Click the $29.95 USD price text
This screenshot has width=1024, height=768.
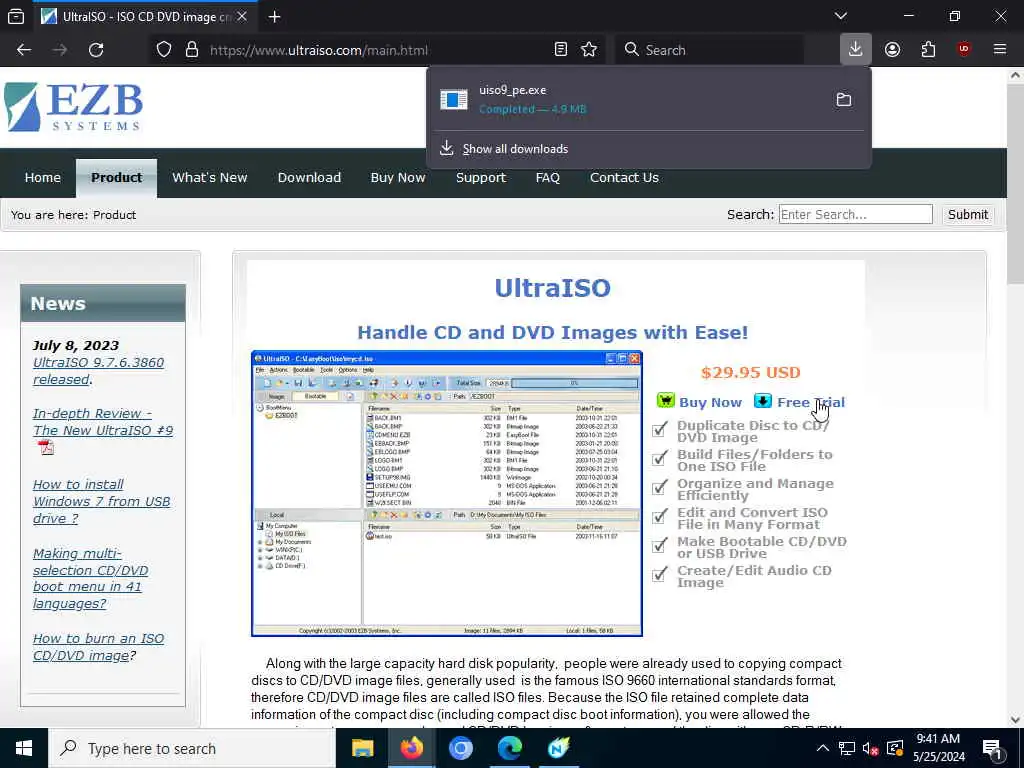750,372
